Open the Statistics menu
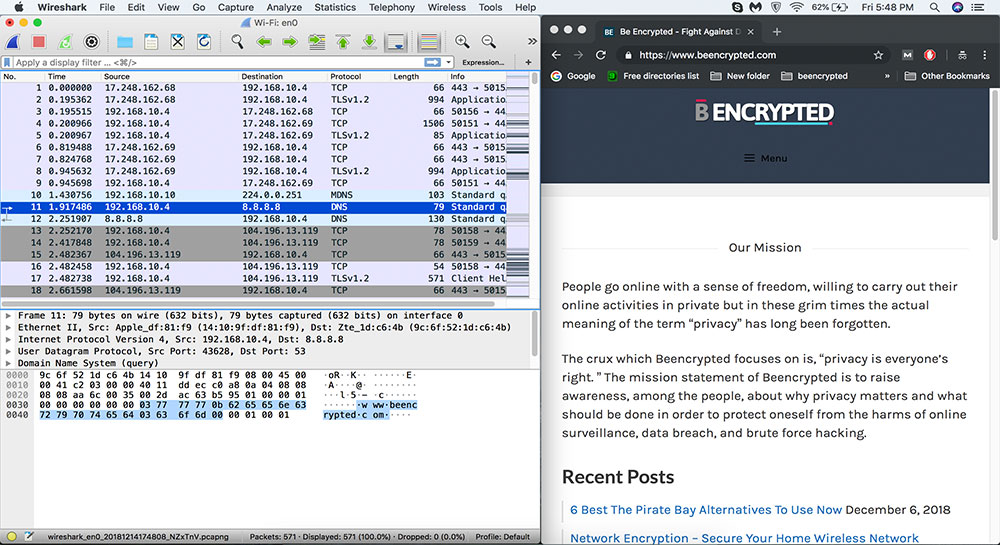 335,7
